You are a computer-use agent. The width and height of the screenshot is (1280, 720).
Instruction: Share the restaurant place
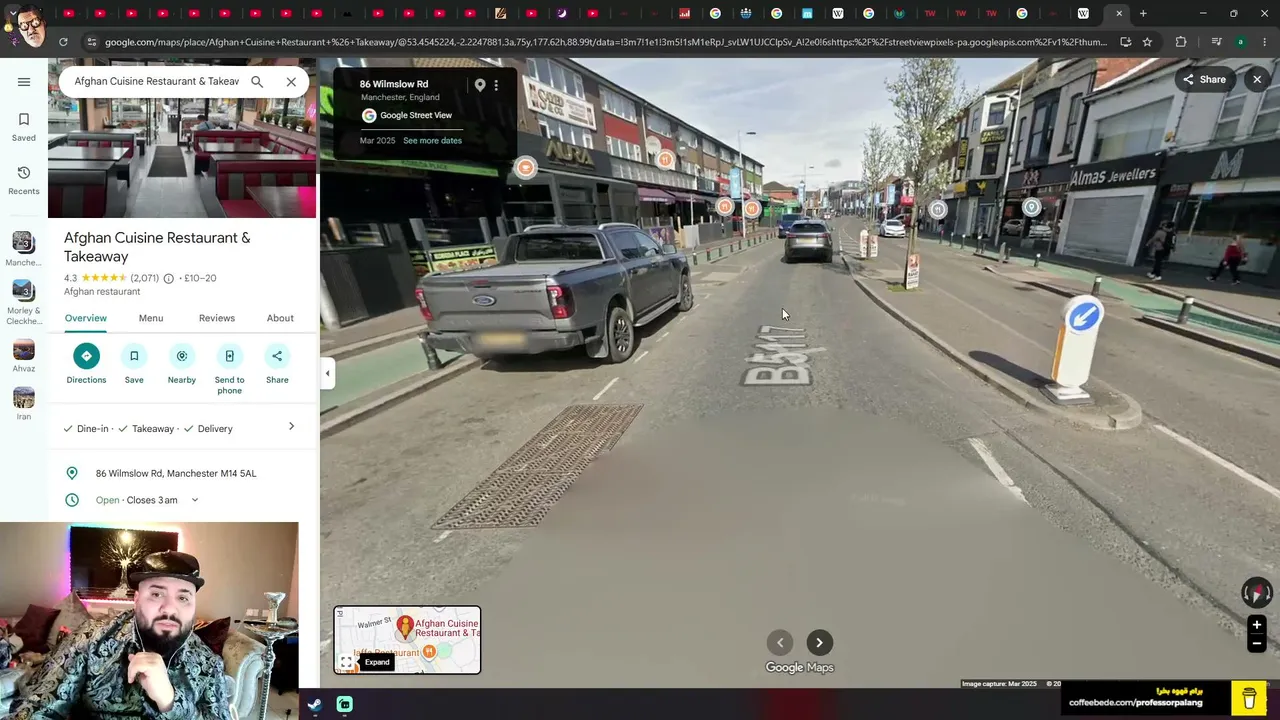(277, 364)
